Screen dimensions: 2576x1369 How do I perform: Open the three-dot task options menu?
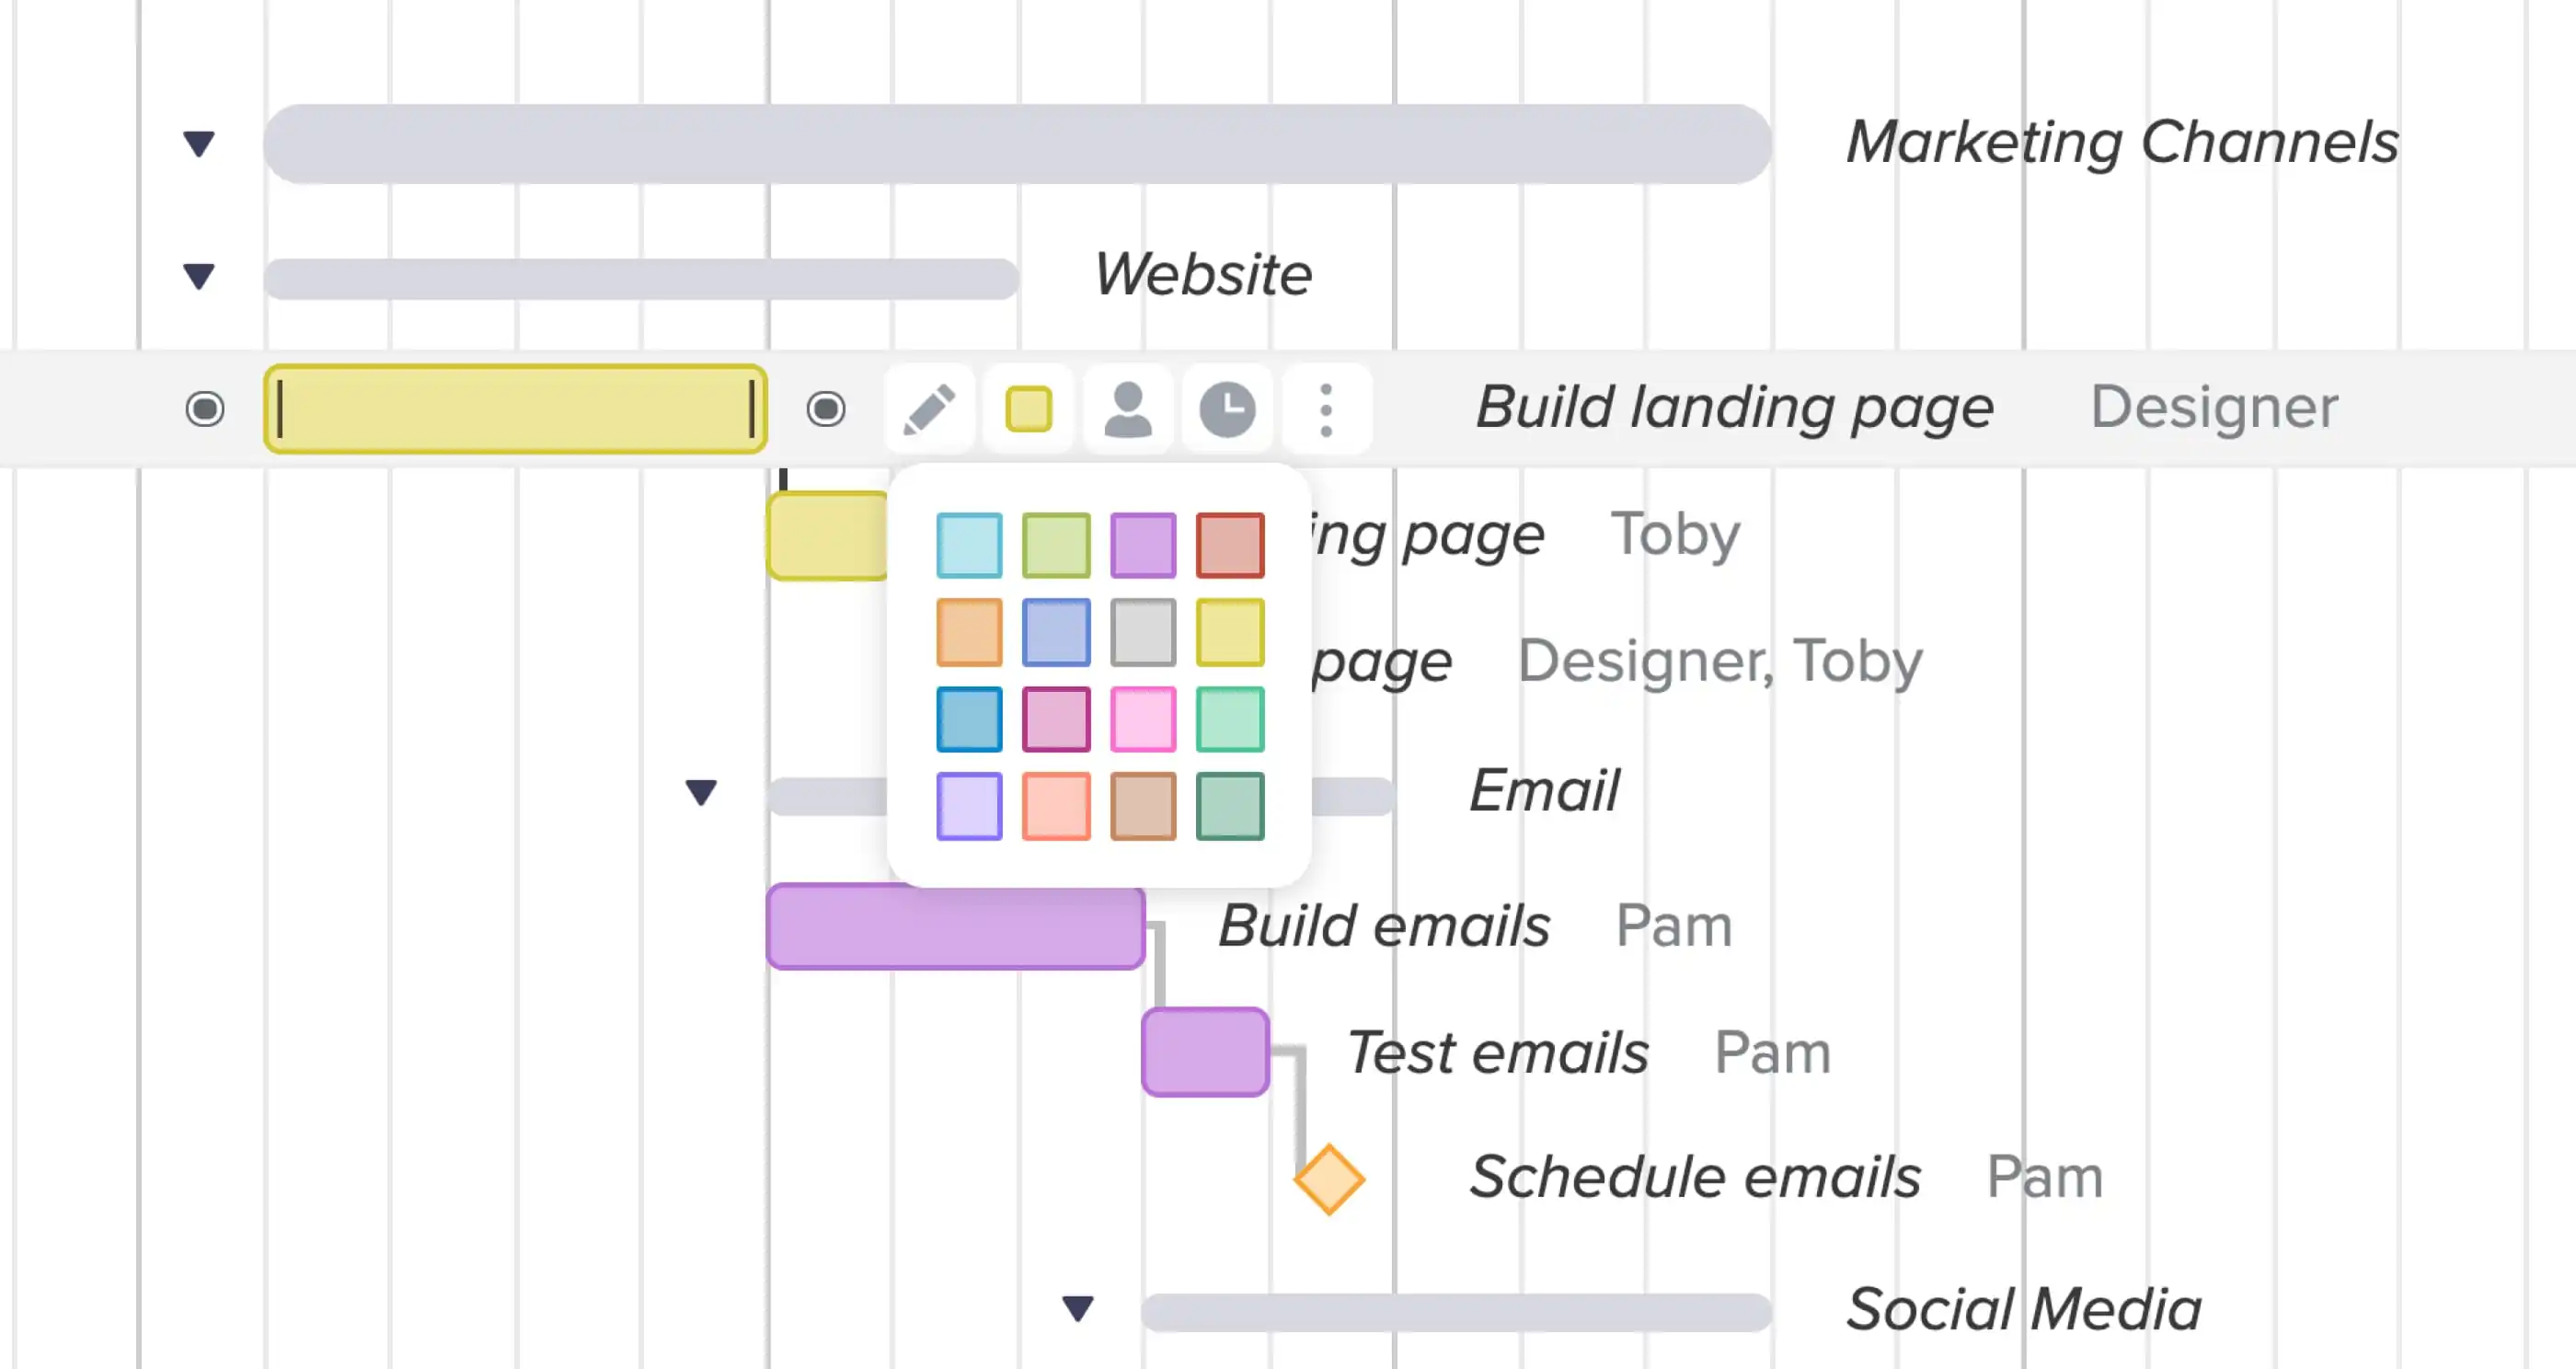tap(1326, 408)
